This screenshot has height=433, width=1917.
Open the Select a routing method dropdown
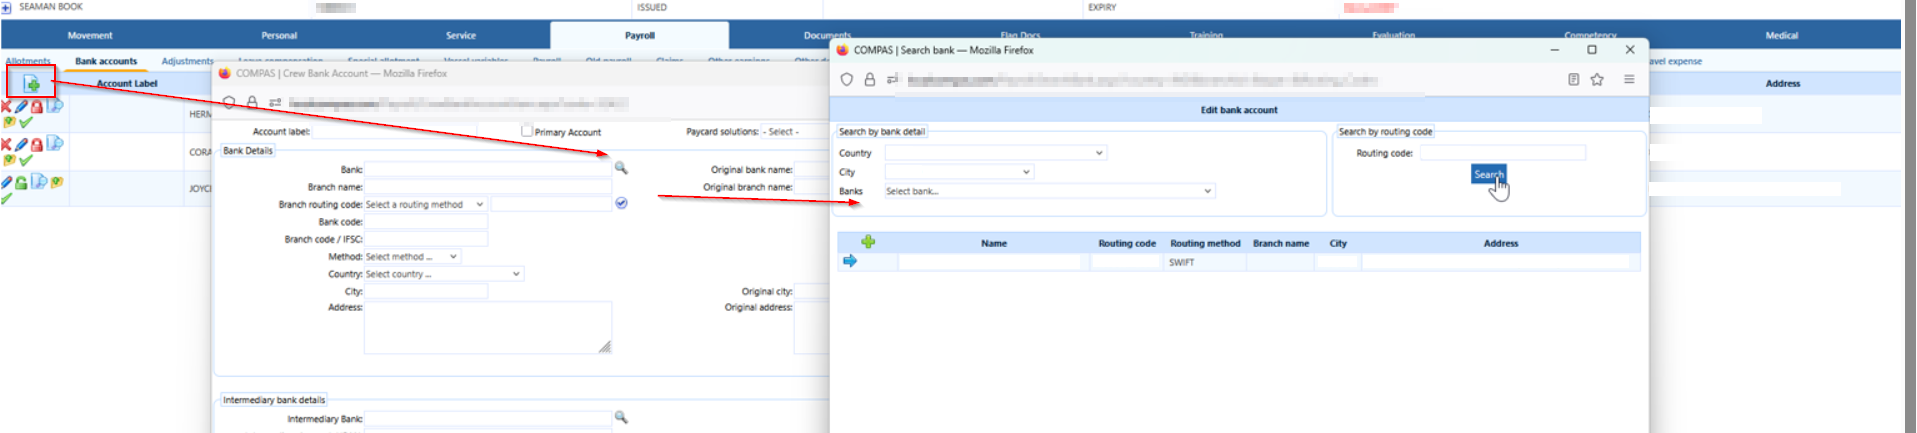click(425, 204)
